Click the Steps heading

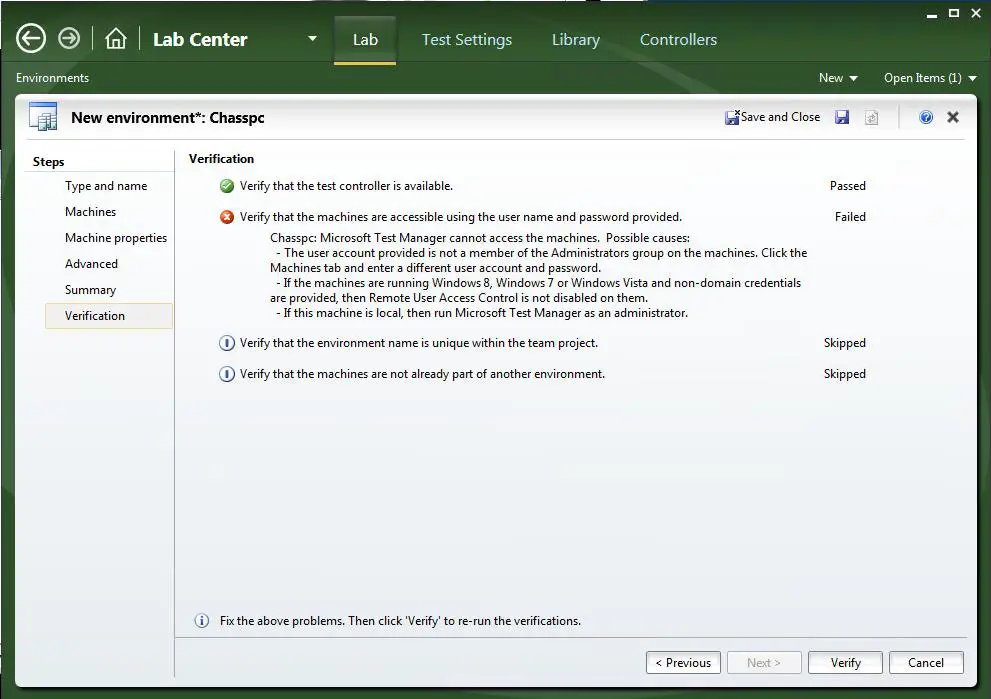point(49,161)
